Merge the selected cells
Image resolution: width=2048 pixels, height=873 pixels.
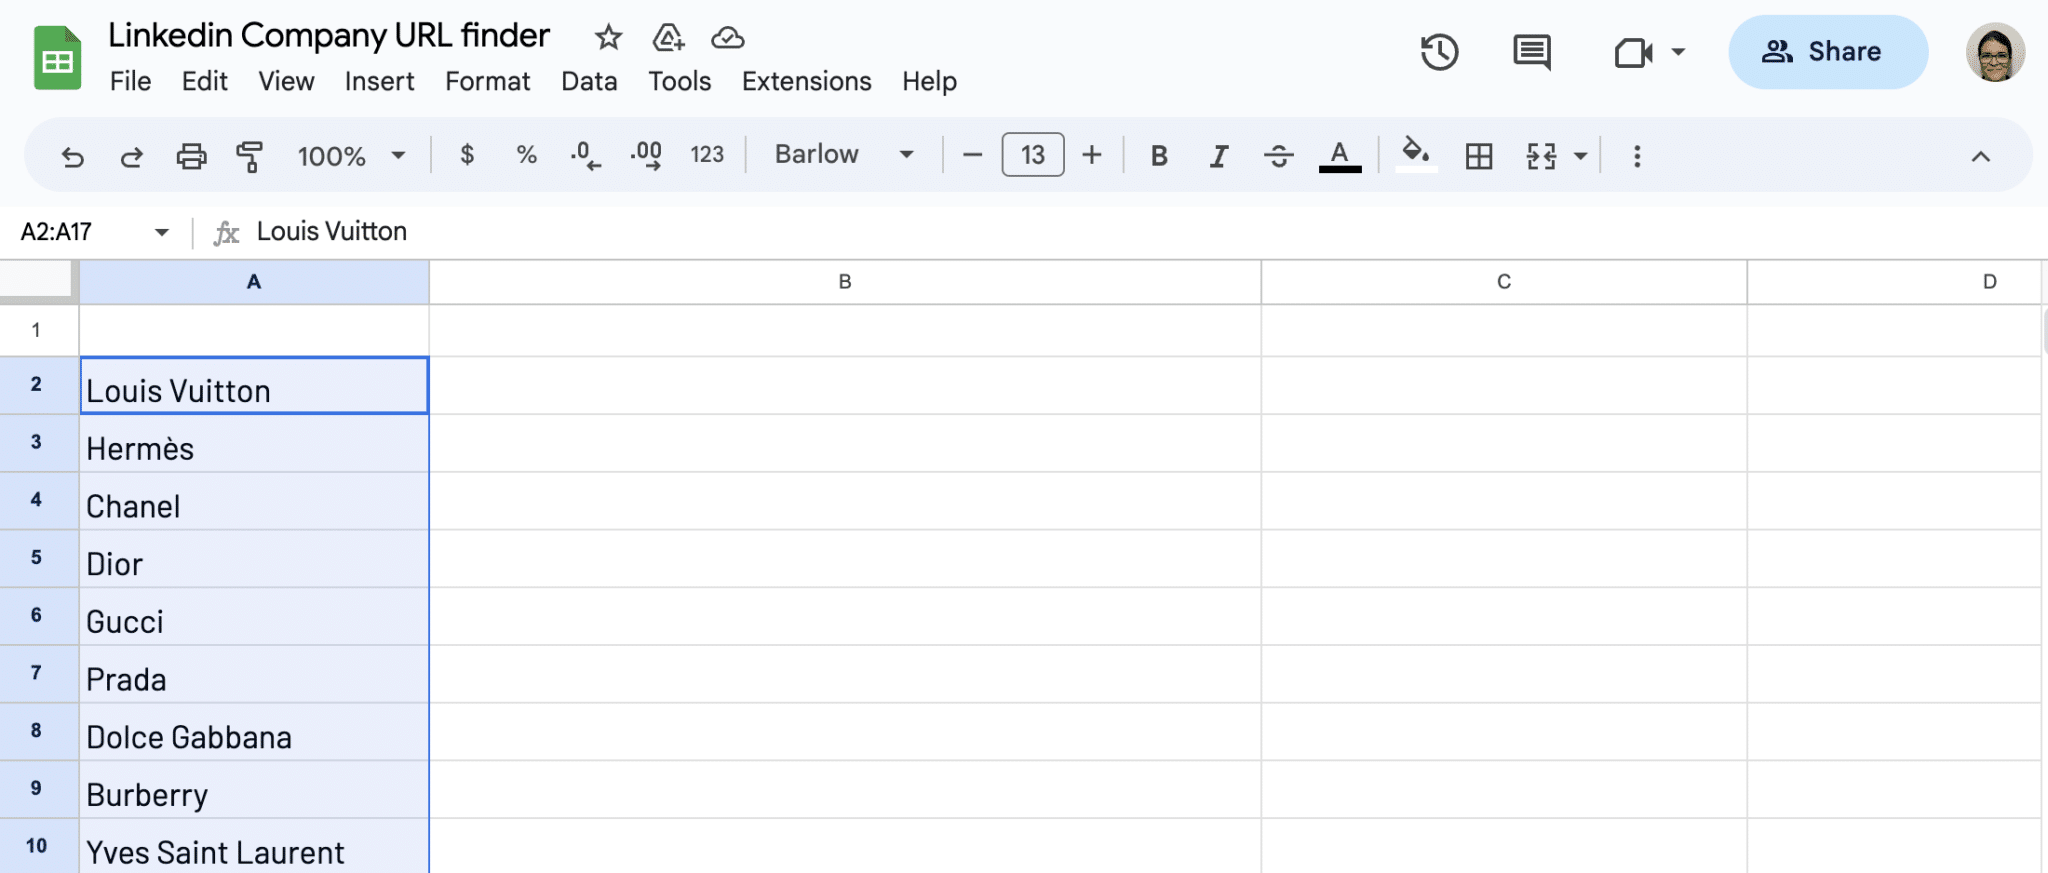(1541, 156)
